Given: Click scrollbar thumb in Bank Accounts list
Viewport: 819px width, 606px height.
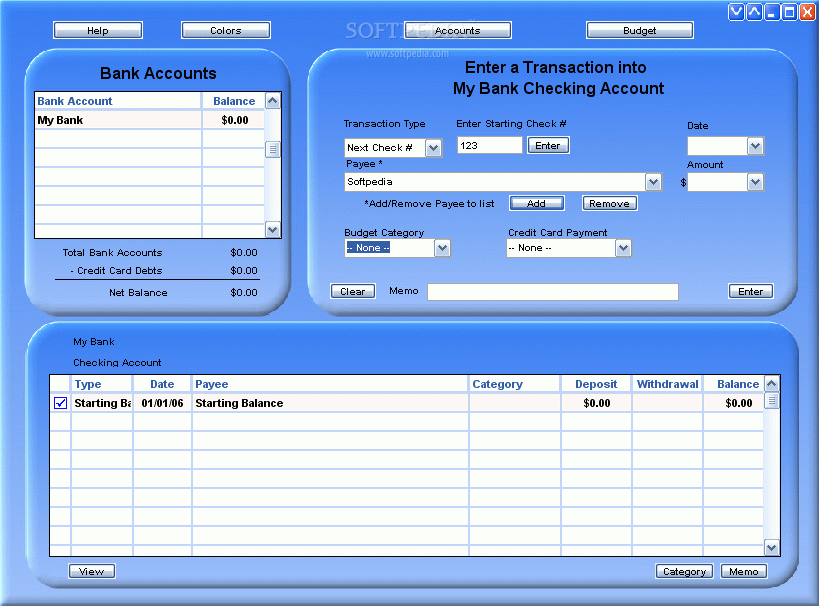Looking at the screenshot, I should (x=272, y=149).
